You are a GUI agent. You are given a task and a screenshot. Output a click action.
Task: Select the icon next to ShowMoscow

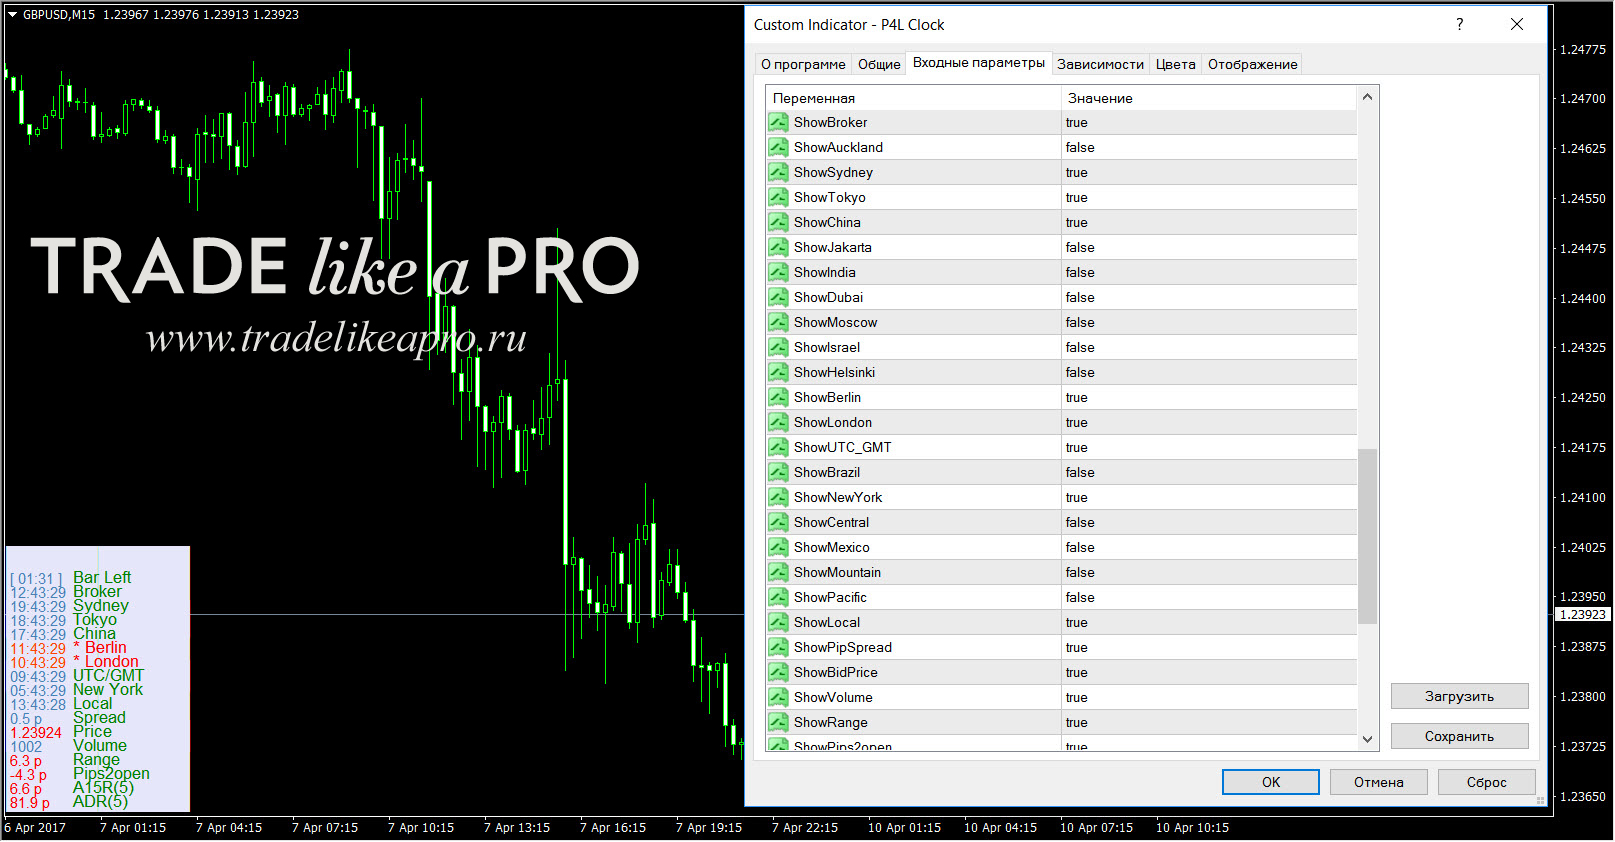pos(778,322)
